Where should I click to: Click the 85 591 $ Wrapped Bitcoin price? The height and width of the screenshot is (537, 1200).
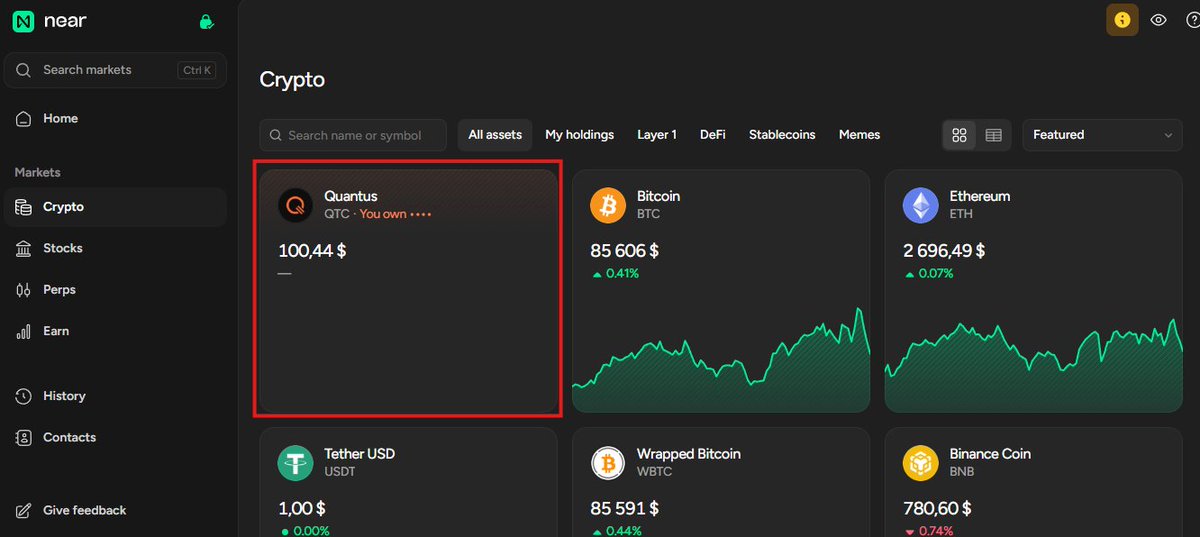coord(623,508)
